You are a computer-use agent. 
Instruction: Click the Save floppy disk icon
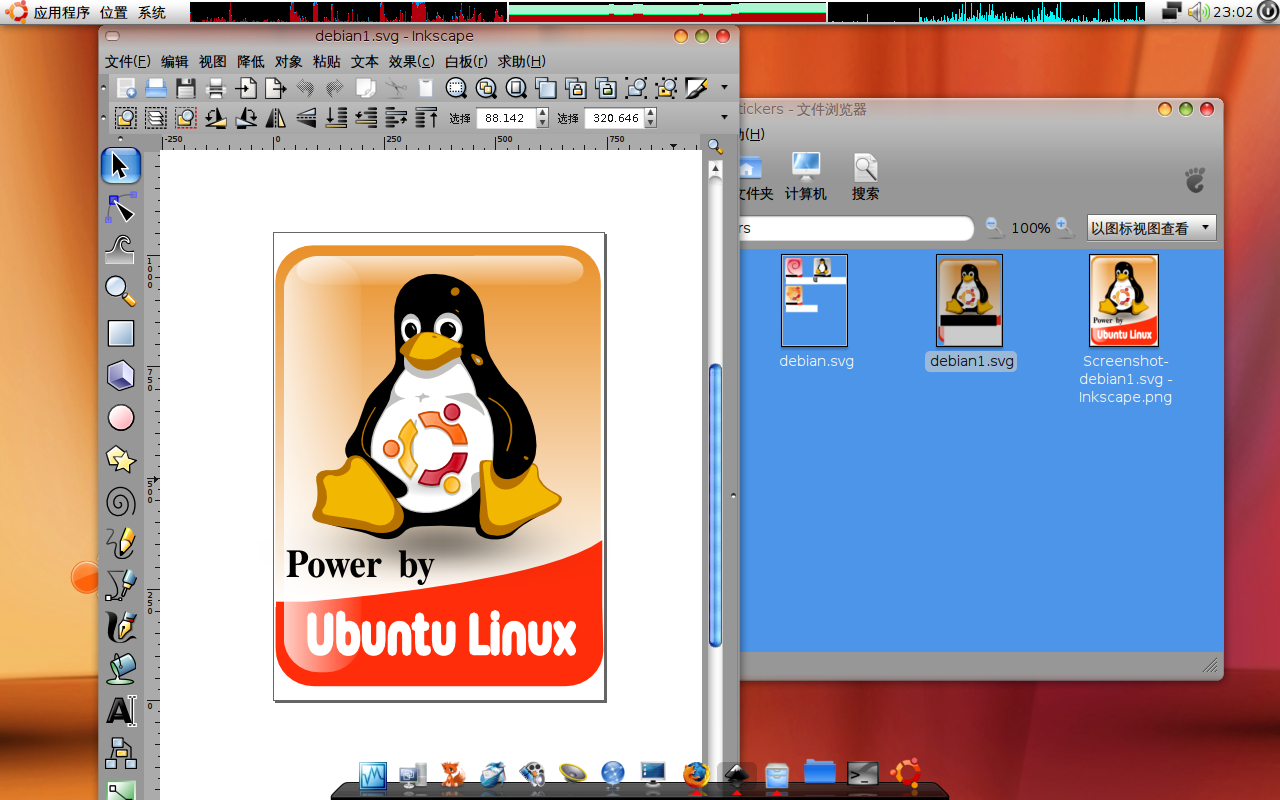pos(186,88)
